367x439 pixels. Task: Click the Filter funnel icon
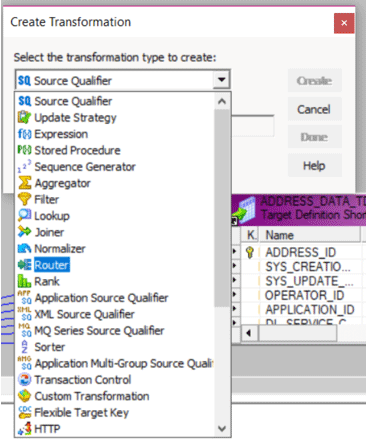point(24,199)
